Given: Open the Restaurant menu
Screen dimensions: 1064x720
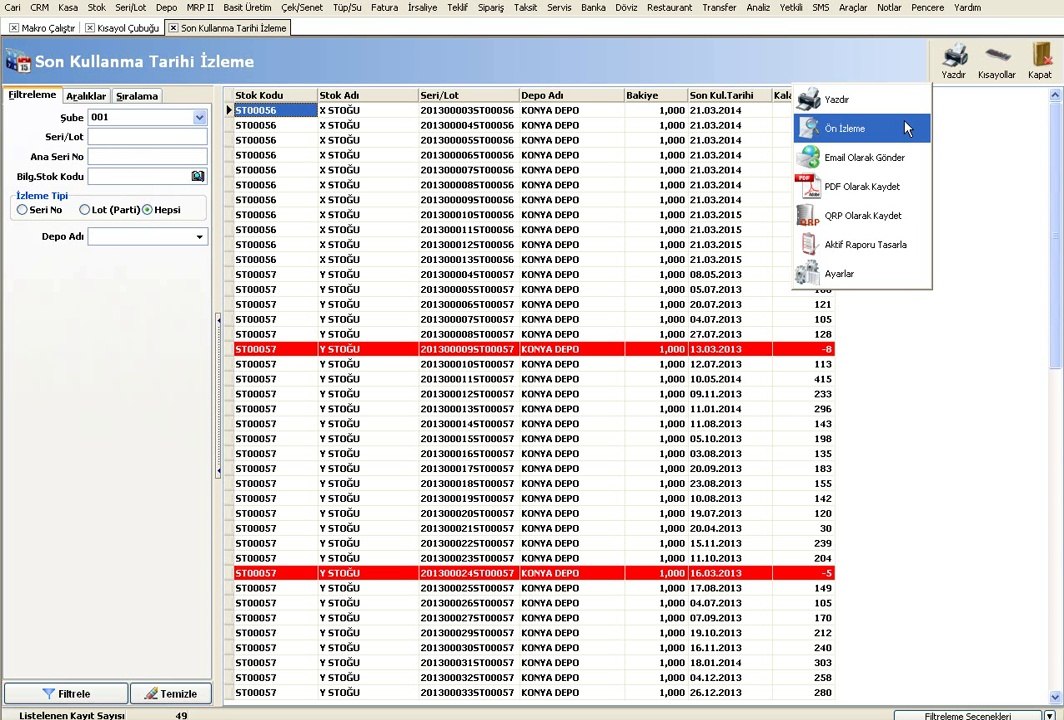Looking at the screenshot, I should click(x=669, y=7).
